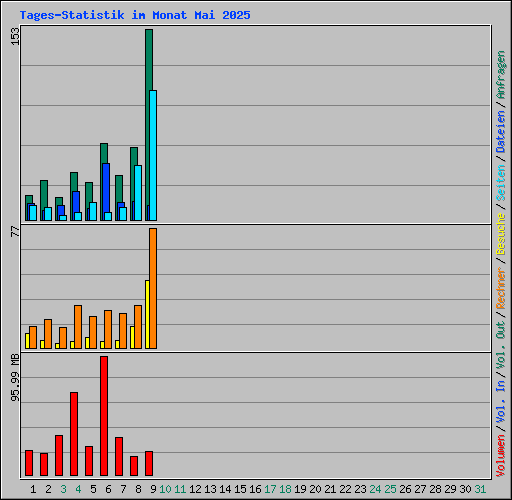Click the tallest red Volumen bar on day 6

click(x=104, y=416)
